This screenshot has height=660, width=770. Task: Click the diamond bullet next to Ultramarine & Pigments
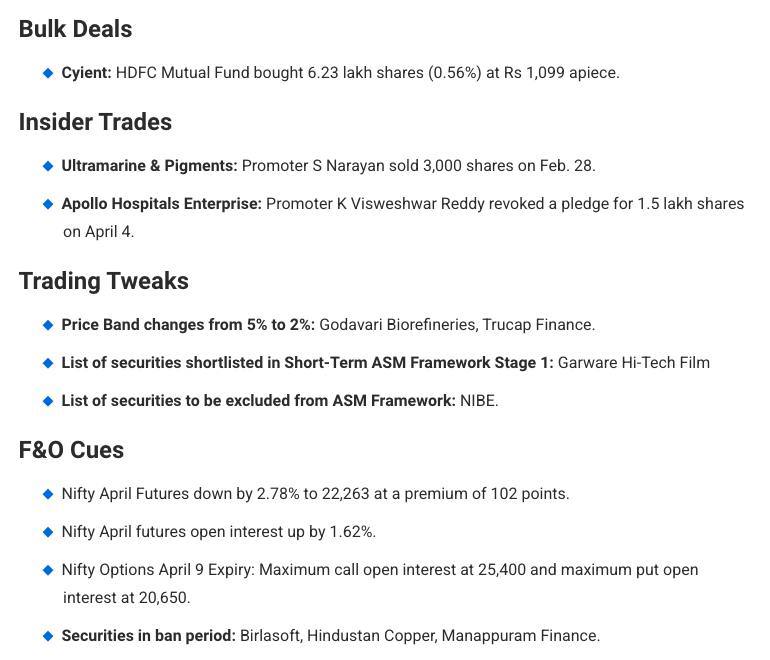(x=48, y=166)
